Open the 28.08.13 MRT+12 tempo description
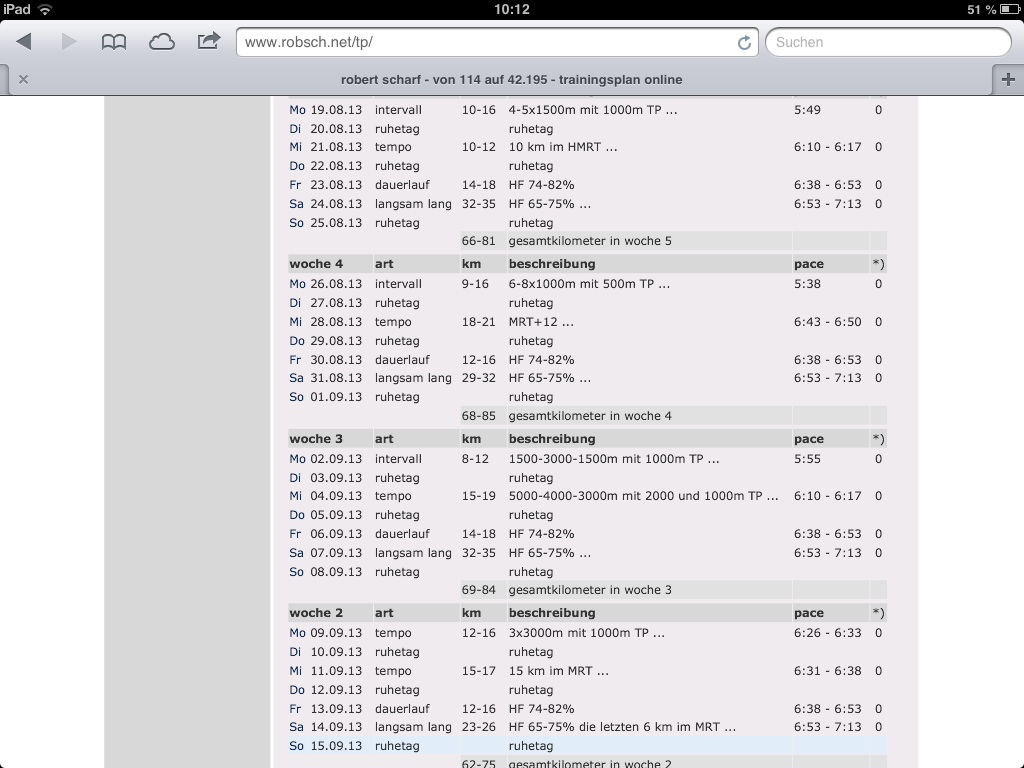This screenshot has height=768, width=1024. point(541,322)
